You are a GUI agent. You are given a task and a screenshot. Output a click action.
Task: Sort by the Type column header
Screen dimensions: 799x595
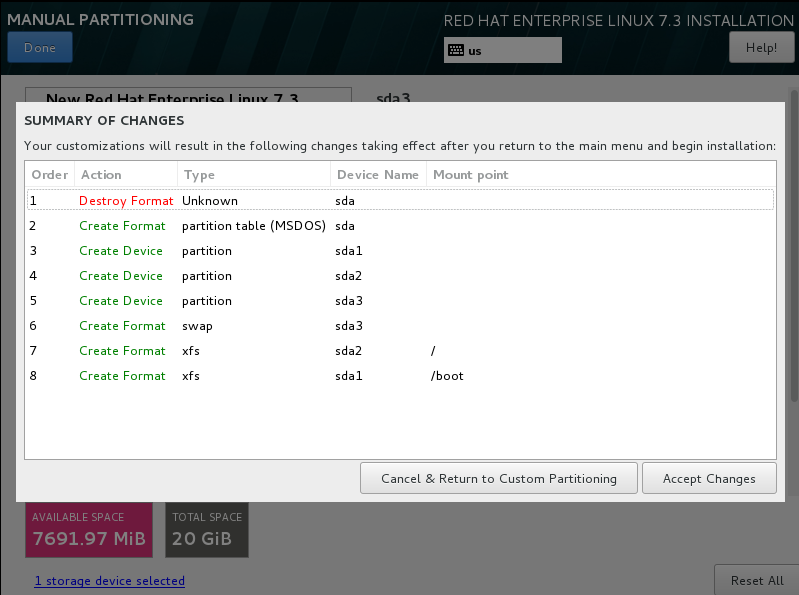(254, 175)
